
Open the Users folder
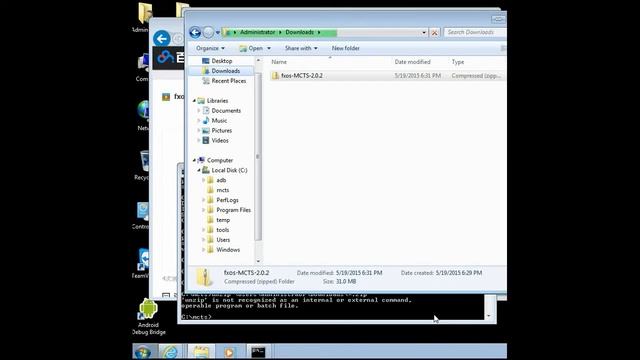coord(223,240)
